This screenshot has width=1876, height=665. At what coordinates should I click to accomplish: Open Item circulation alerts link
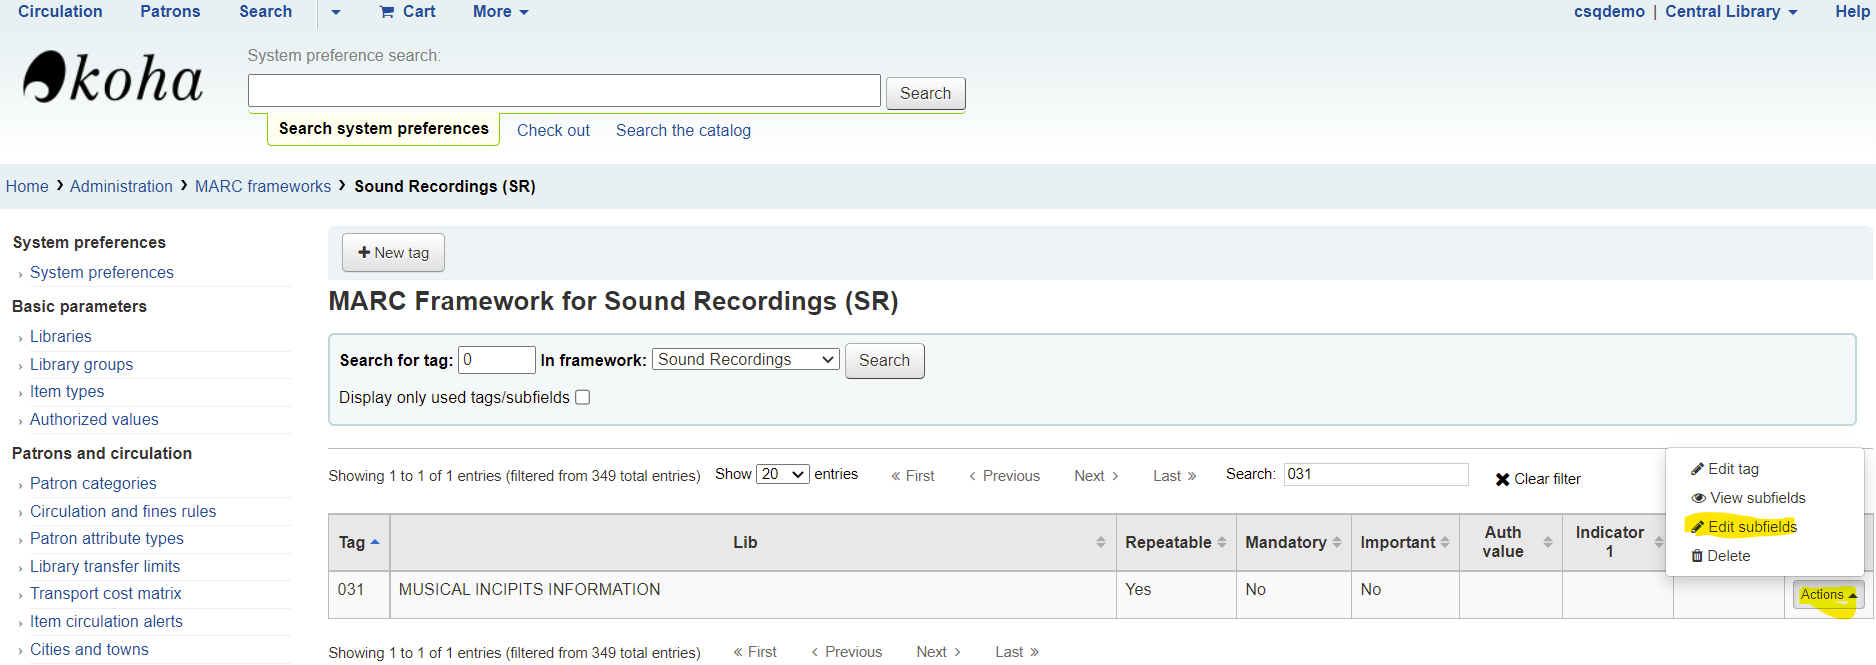[106, 622]
